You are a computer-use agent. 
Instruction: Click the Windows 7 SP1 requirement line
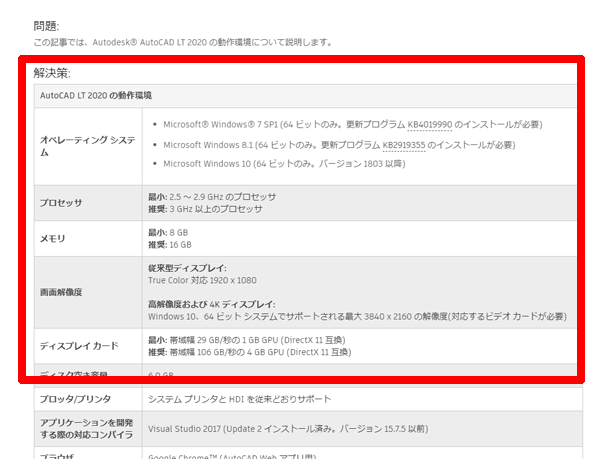click(353, 125)
